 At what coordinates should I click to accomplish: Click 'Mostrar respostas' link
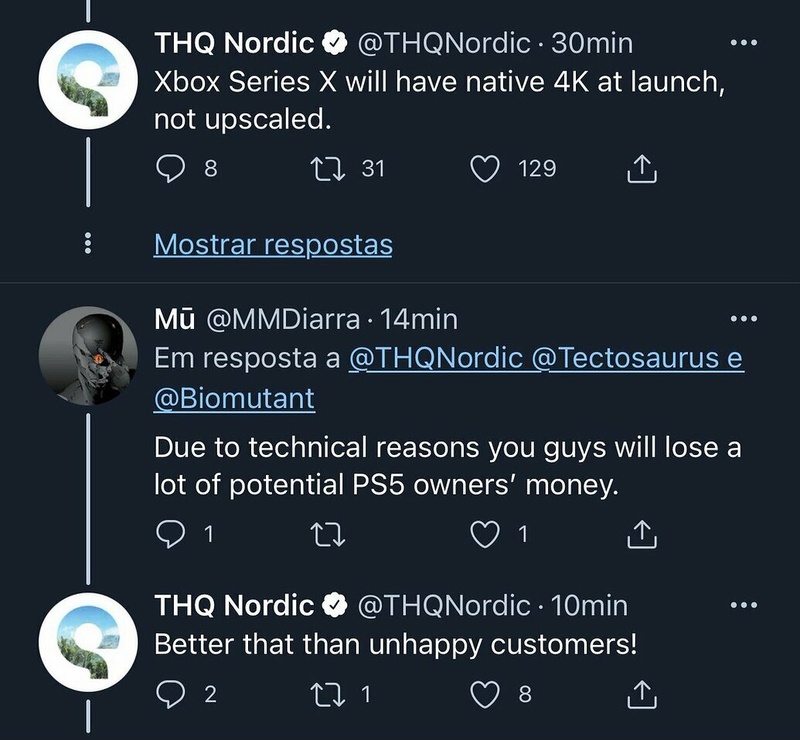point(272,244)
